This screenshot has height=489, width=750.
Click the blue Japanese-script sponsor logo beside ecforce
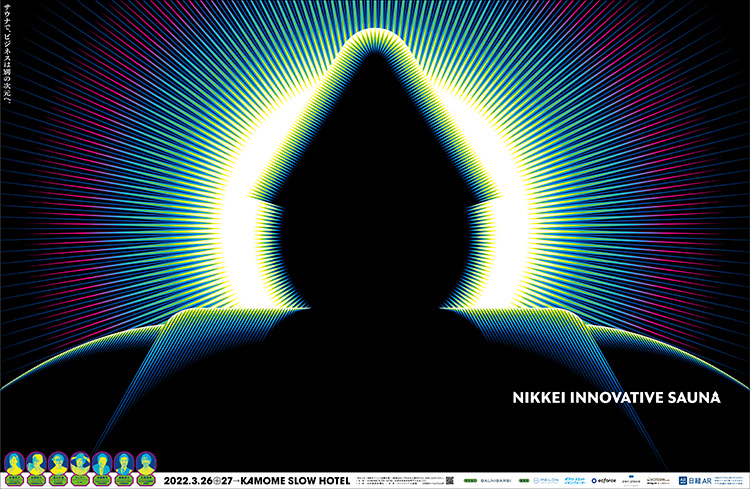[x=574, y=480]
